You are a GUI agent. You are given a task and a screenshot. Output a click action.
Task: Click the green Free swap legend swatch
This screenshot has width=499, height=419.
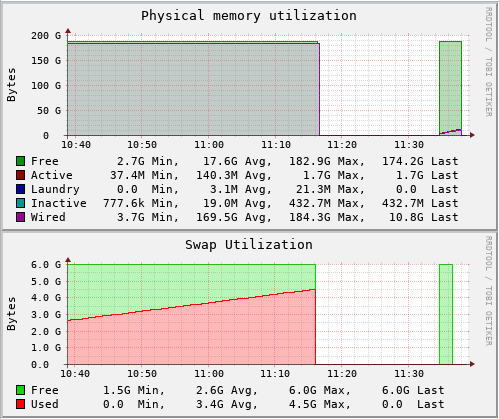tap(21, 390)
